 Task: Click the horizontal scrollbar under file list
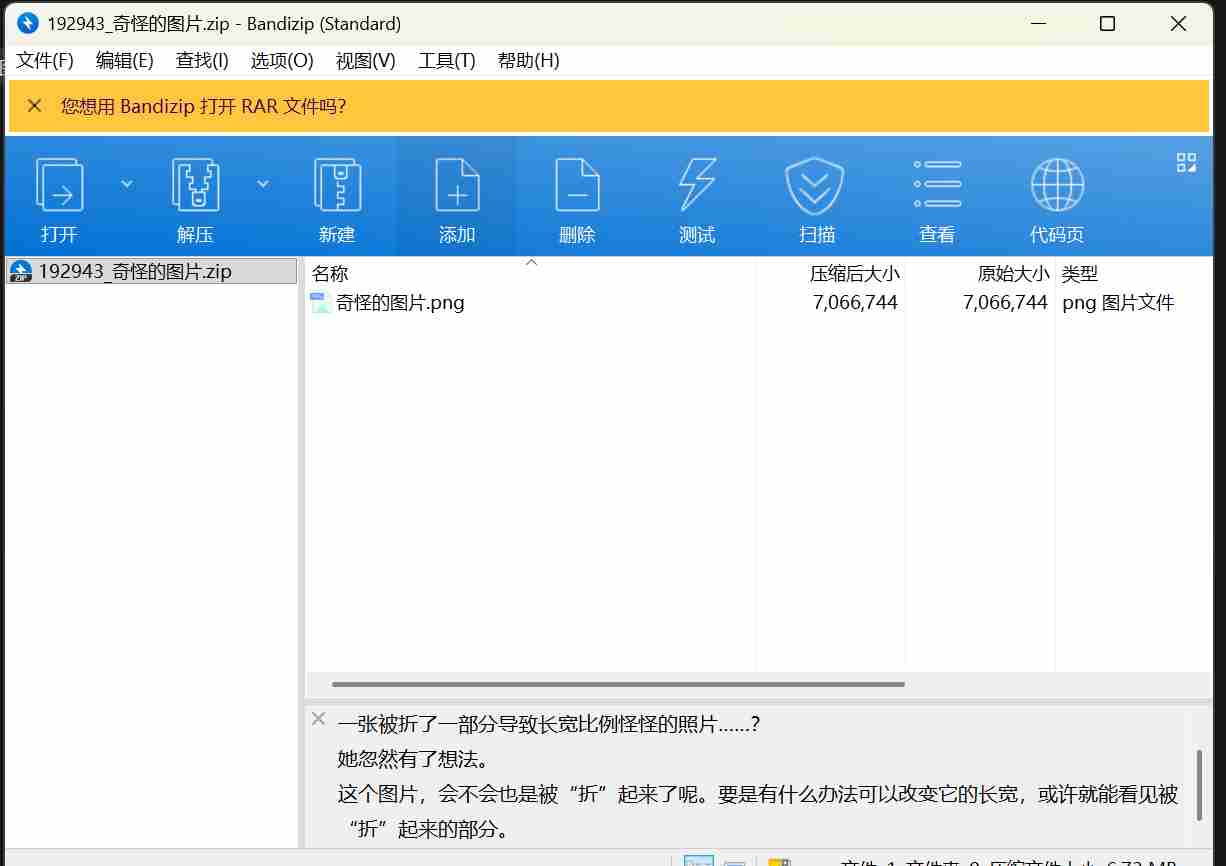[618, 685]
